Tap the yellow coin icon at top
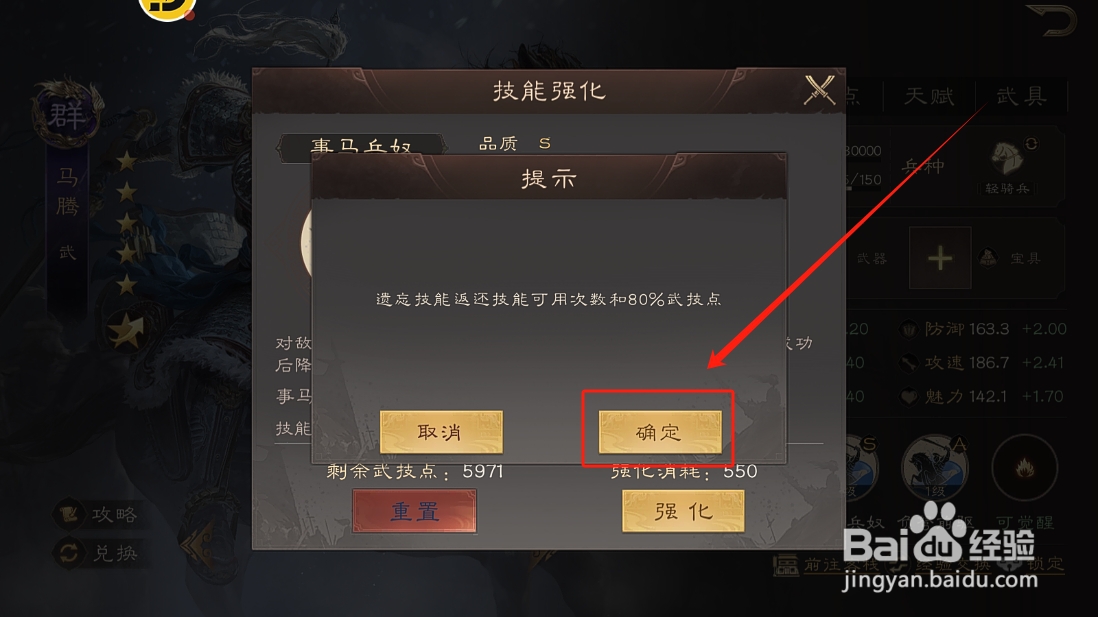This screenshot has width=1098, height=617. [167, 8]
